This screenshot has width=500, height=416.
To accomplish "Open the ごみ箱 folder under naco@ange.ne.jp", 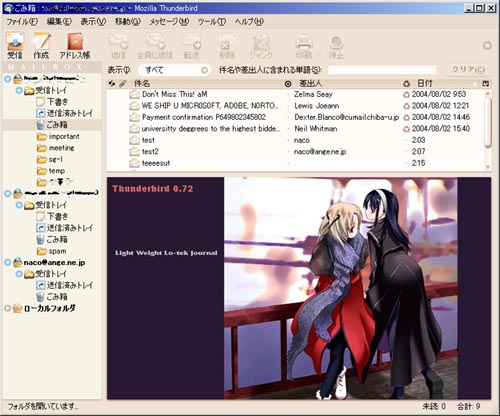I will tap(52, 296).
